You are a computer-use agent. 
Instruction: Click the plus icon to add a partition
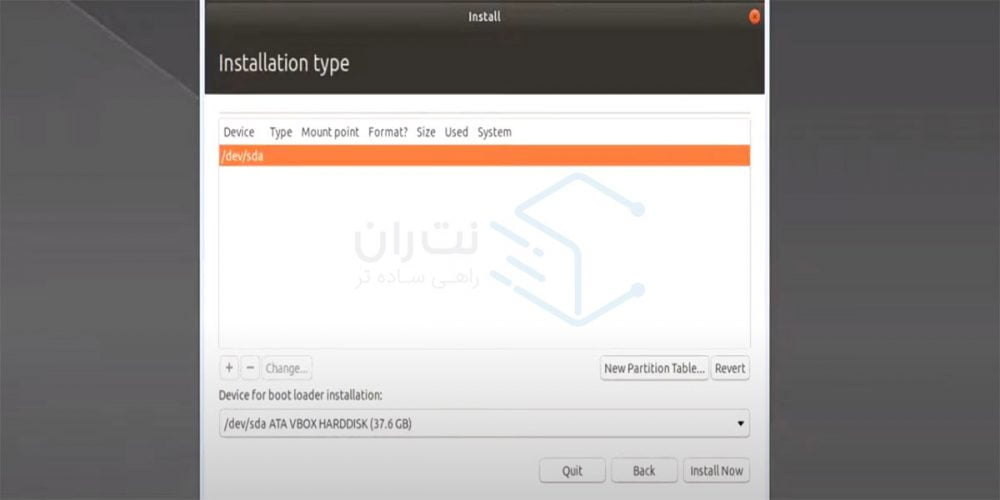pos(229,368)
